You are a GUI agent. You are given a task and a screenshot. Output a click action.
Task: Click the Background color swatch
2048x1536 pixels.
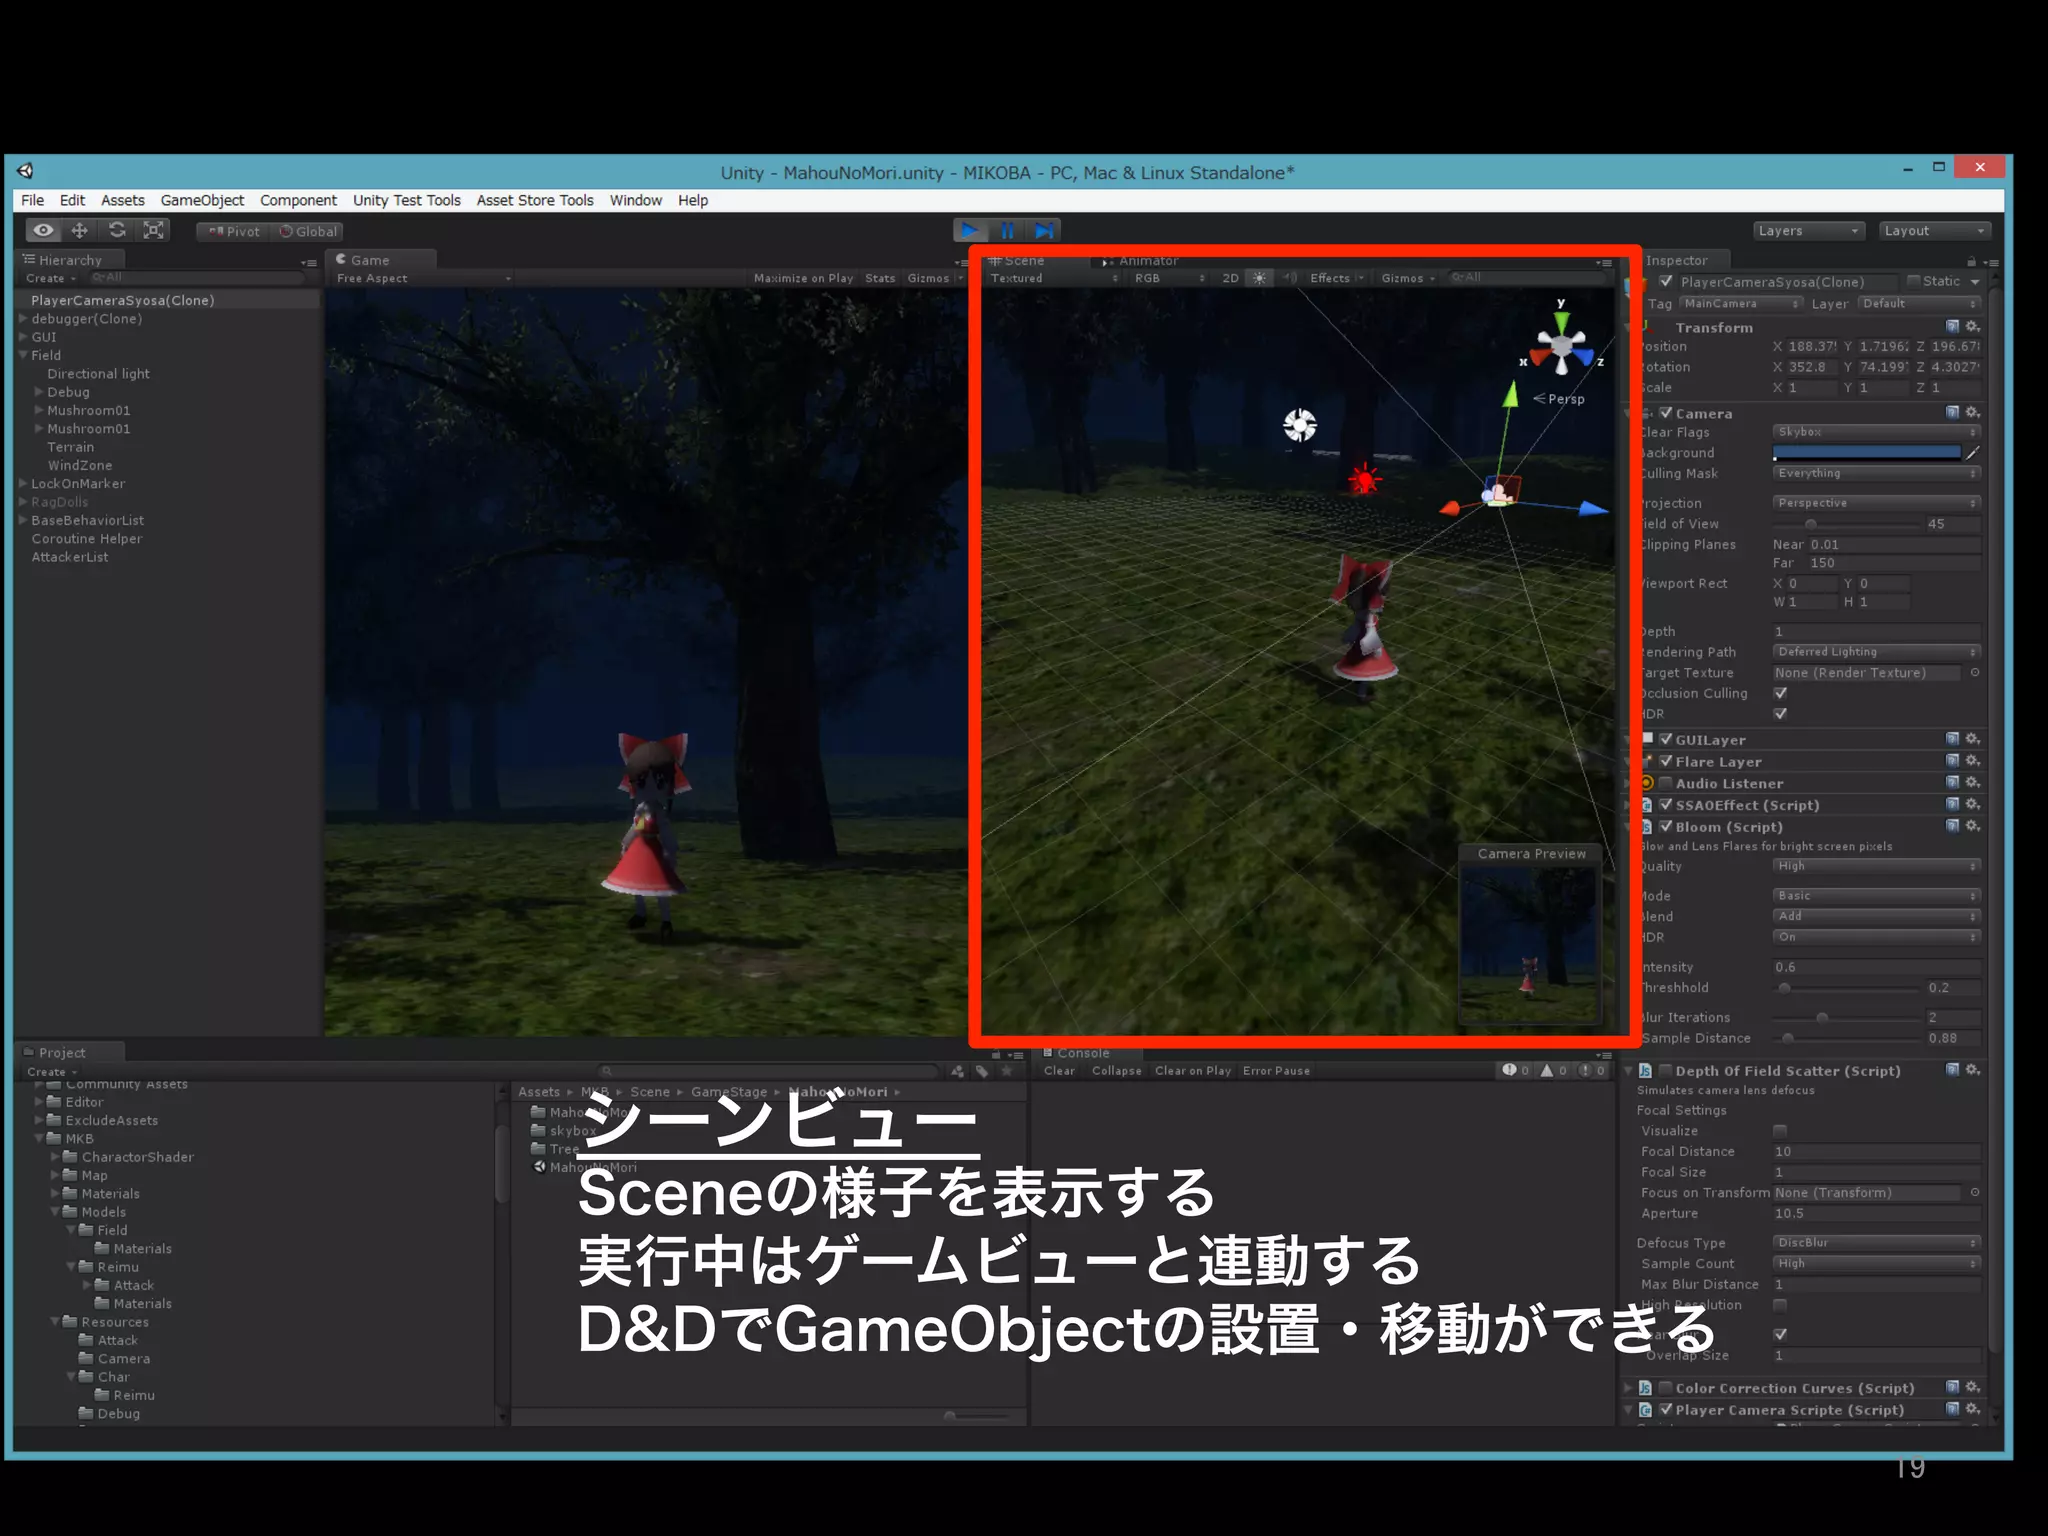[1867, 453]
